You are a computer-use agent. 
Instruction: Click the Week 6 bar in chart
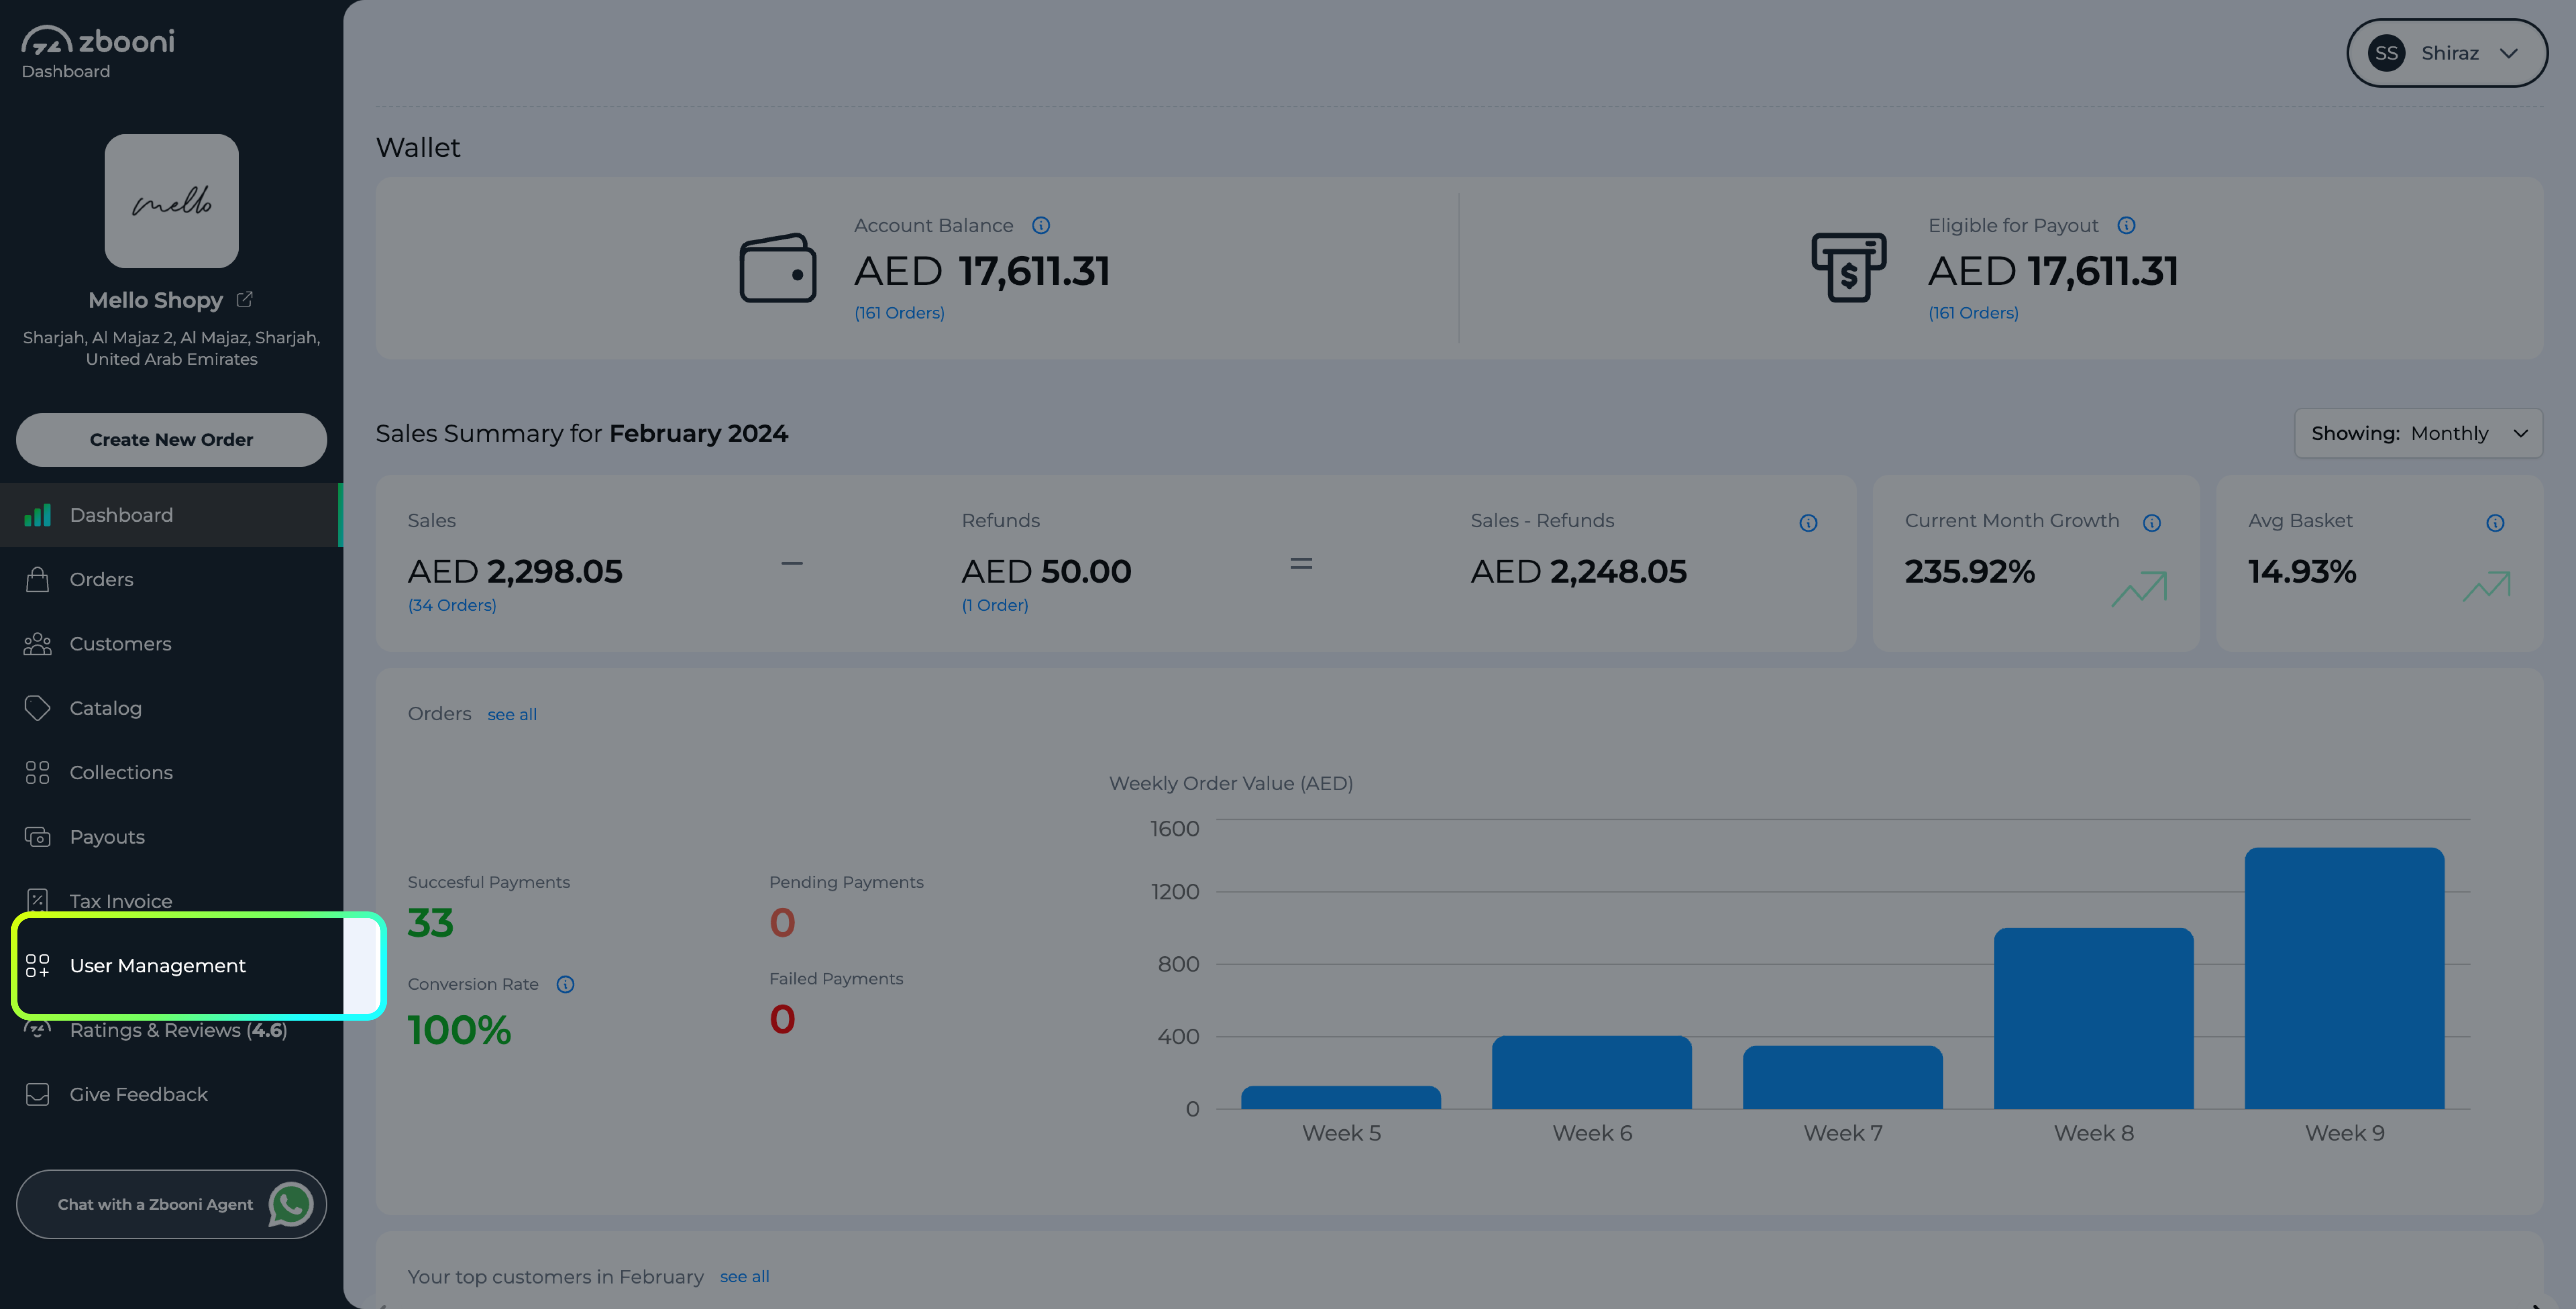[1592, 1072]
